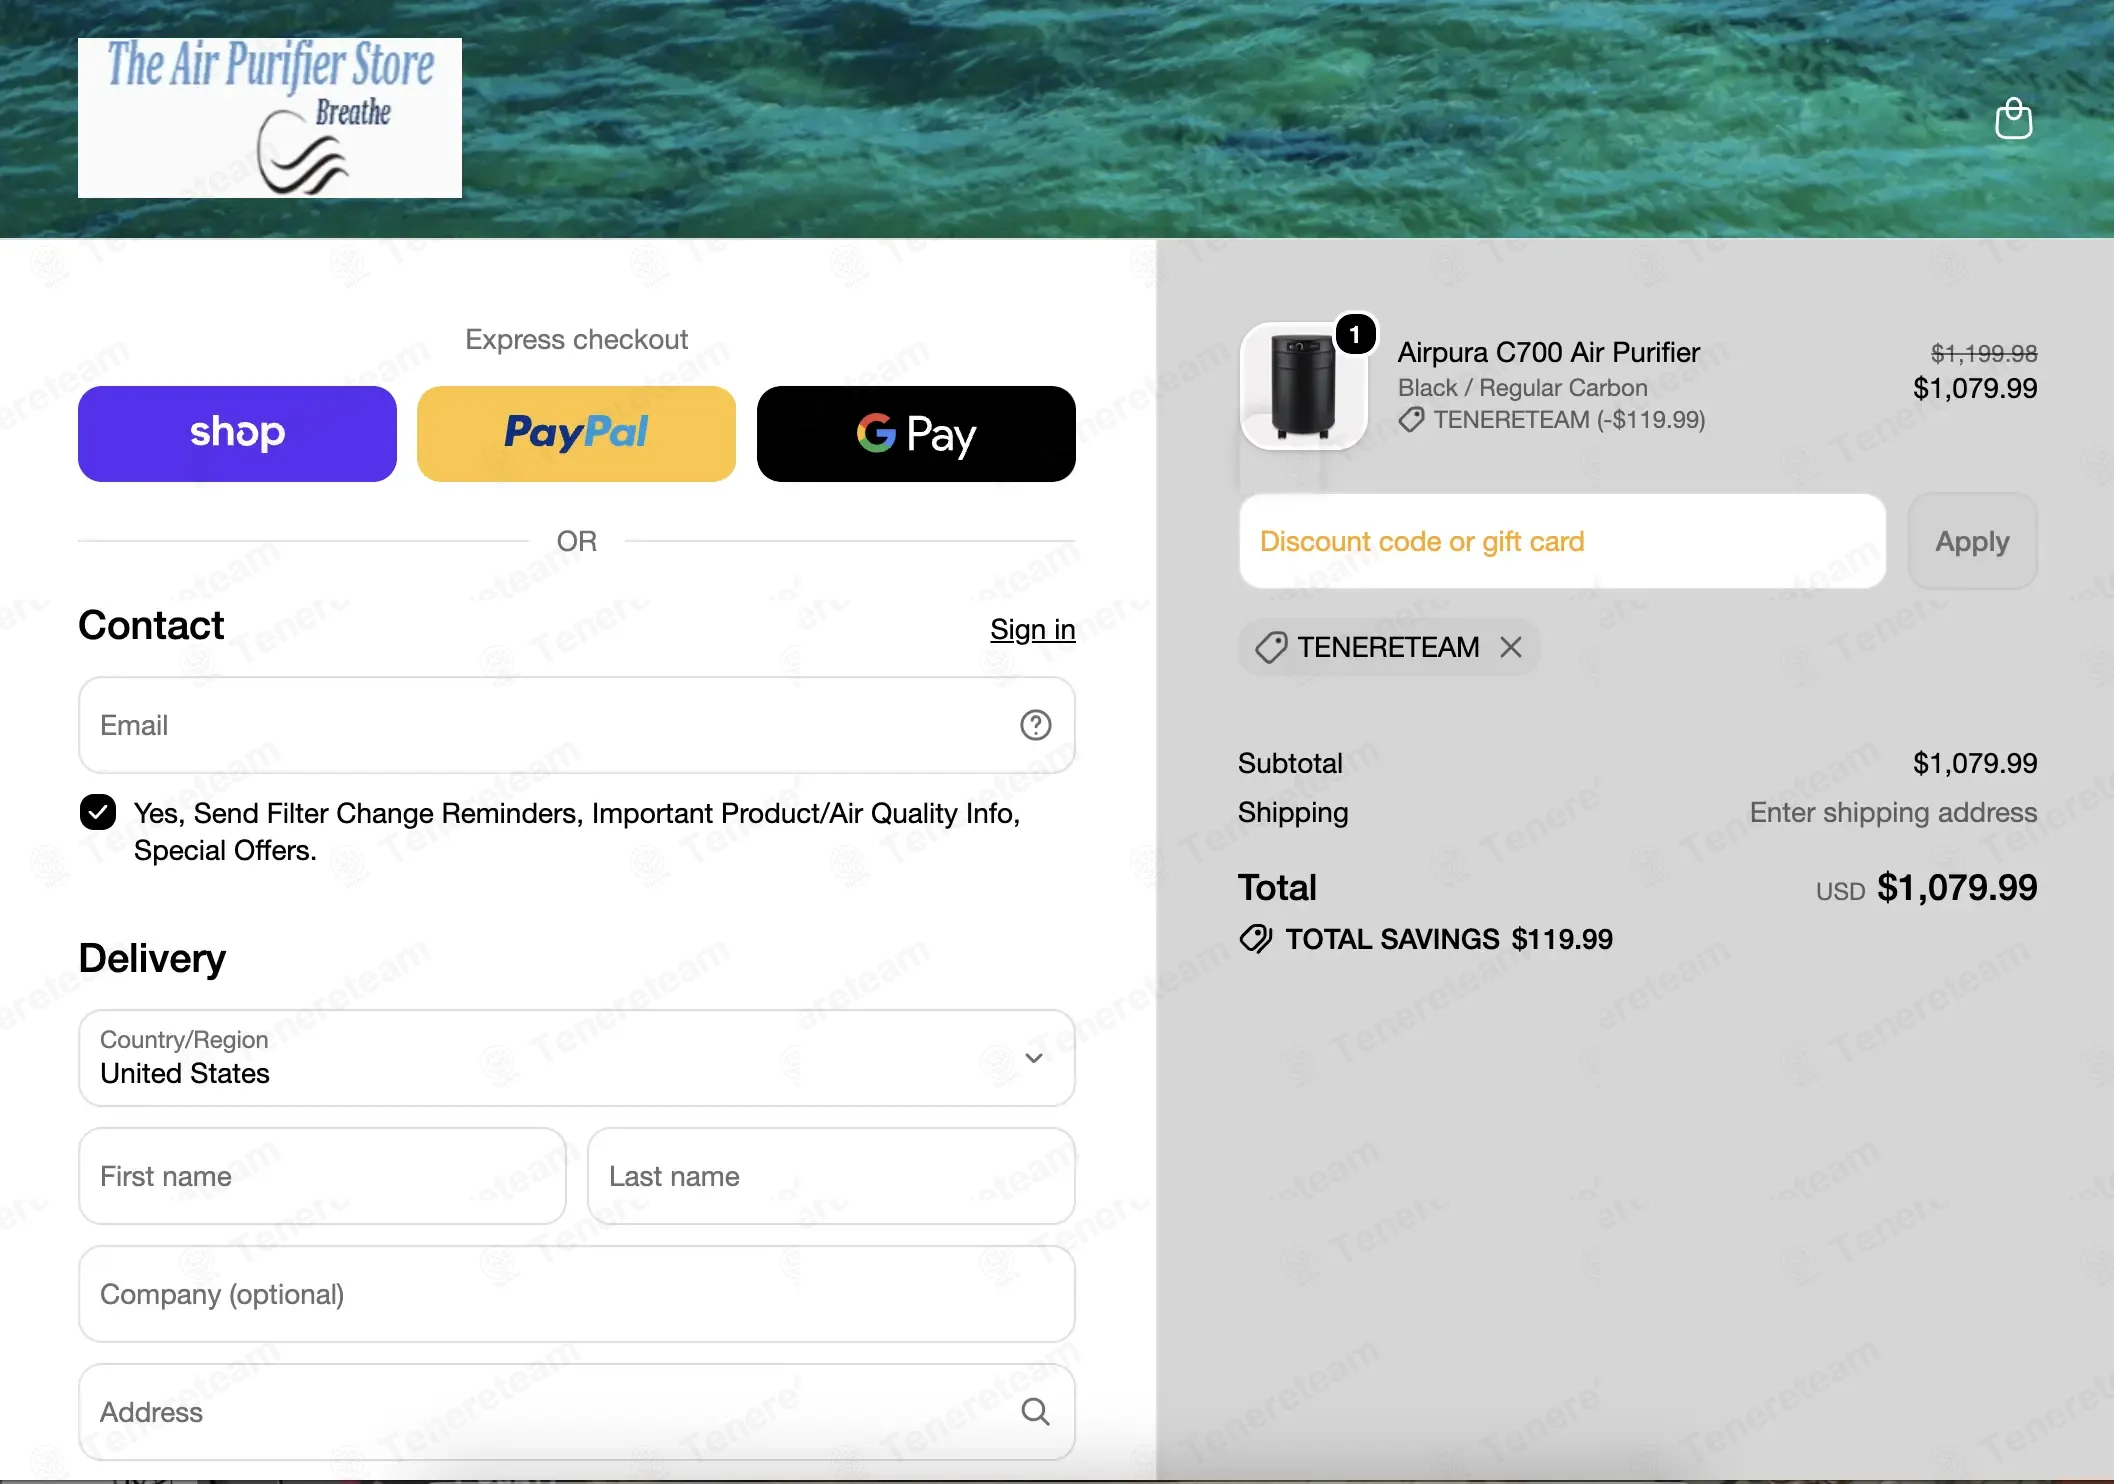The height and width of the screenshot is (1484, 2114).
Task: Pay with Shop Pay express checkout
Action: [237, 434]
